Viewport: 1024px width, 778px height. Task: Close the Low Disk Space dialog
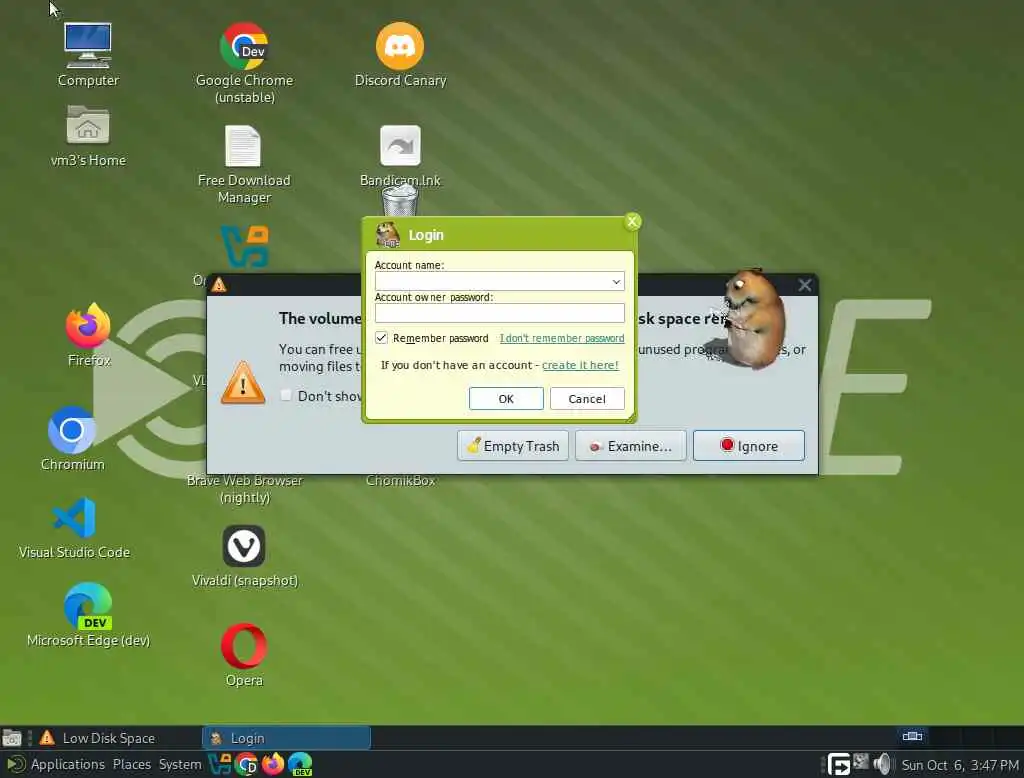[805, 285]
